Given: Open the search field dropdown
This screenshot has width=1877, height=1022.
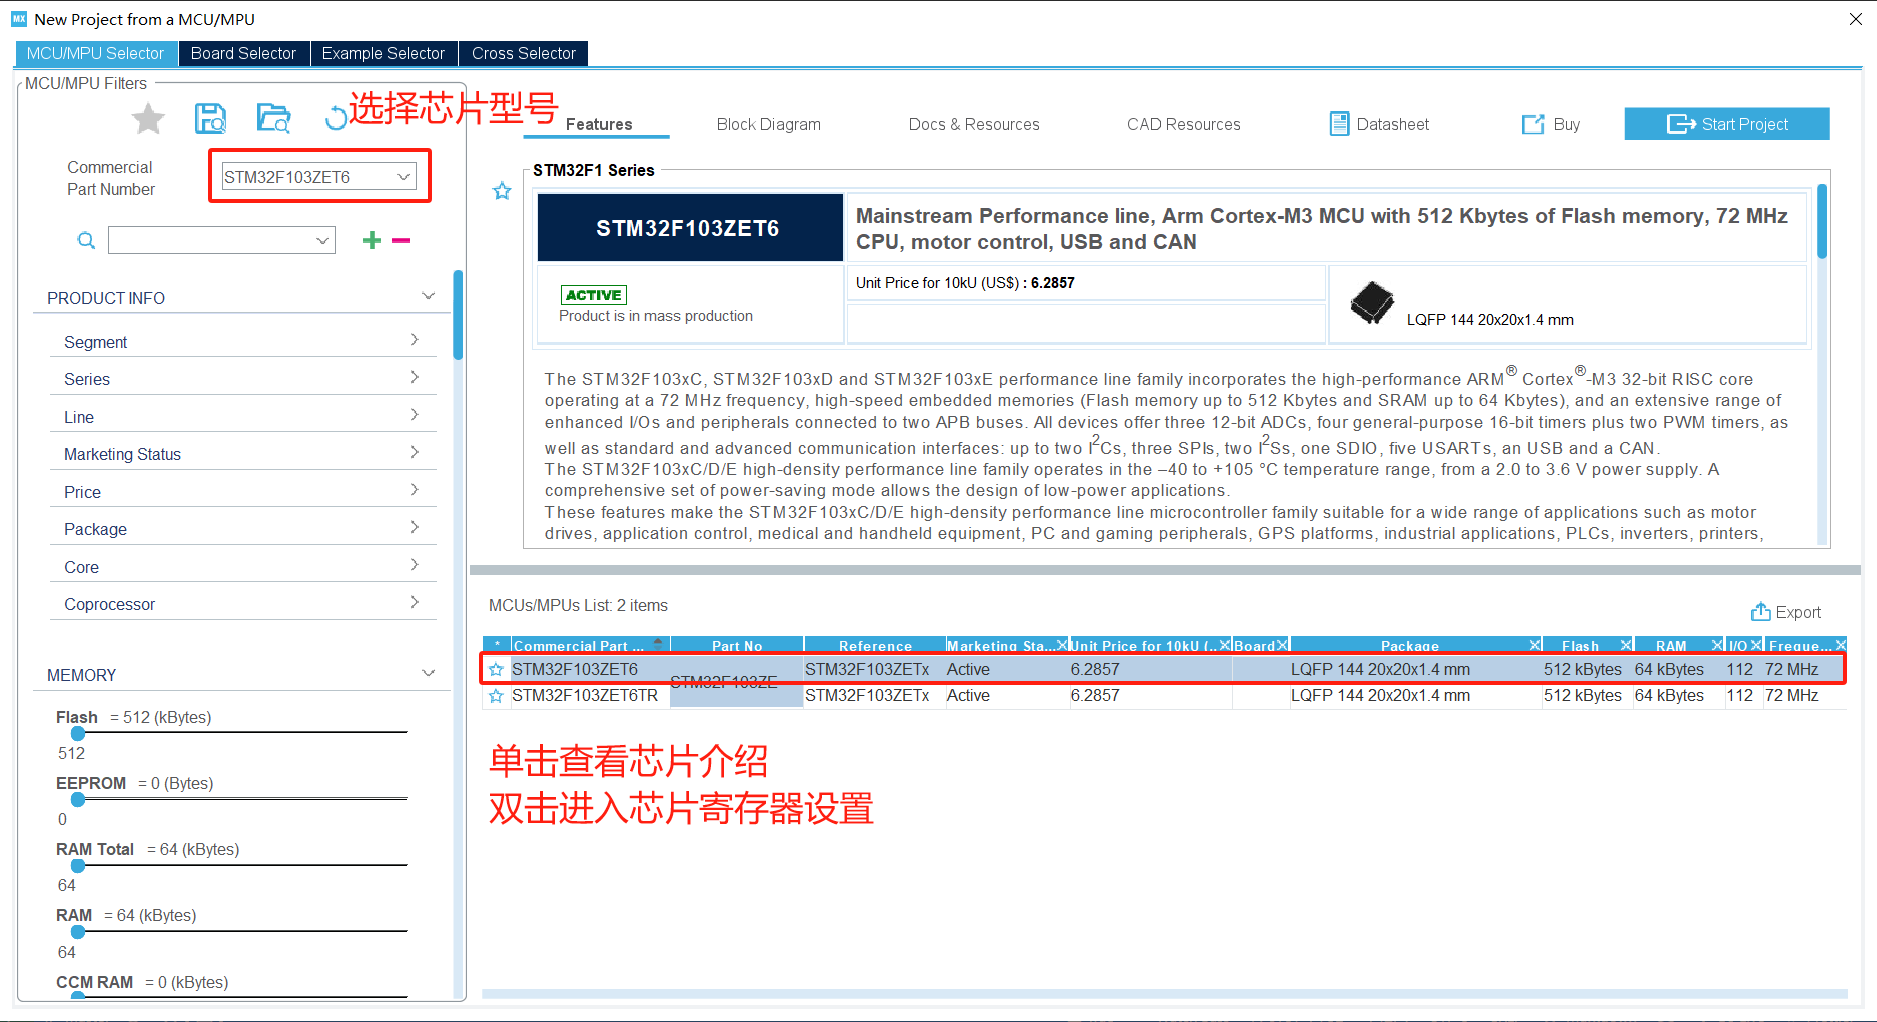Looking at the screenshot, I should (x=322, y=240).
